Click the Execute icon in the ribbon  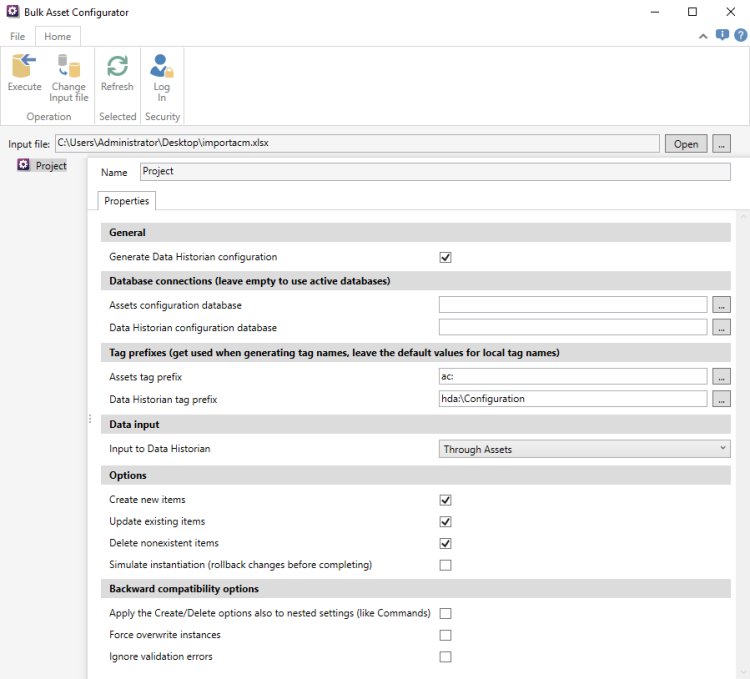coord(24,73)
